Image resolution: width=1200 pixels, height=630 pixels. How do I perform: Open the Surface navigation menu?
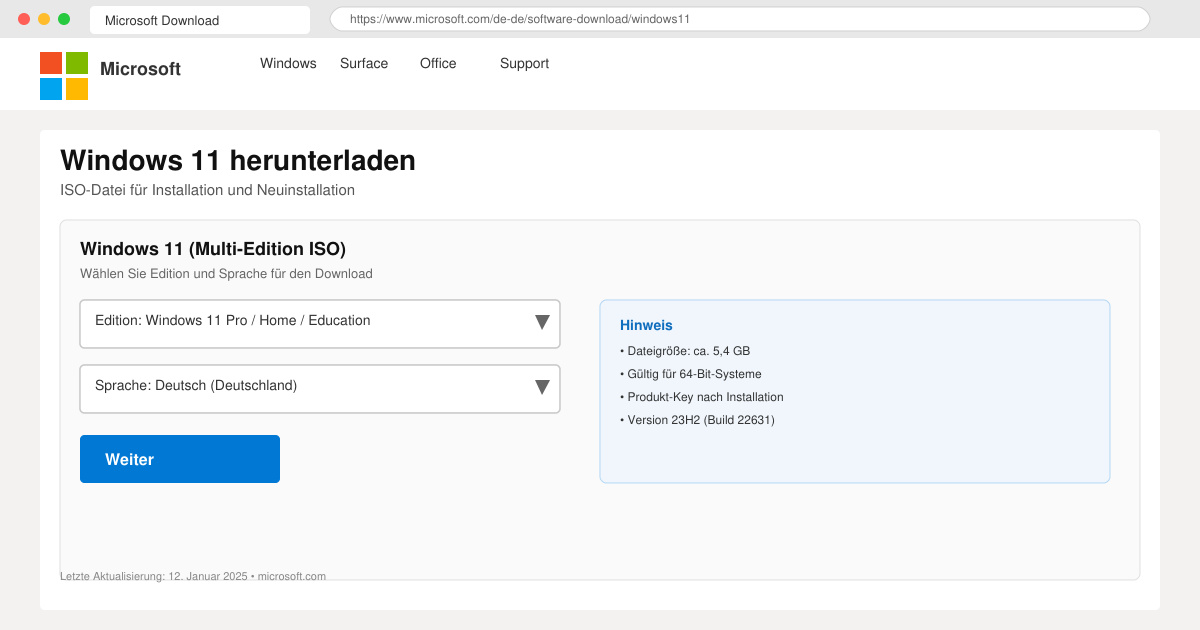[x=364, y=63]
